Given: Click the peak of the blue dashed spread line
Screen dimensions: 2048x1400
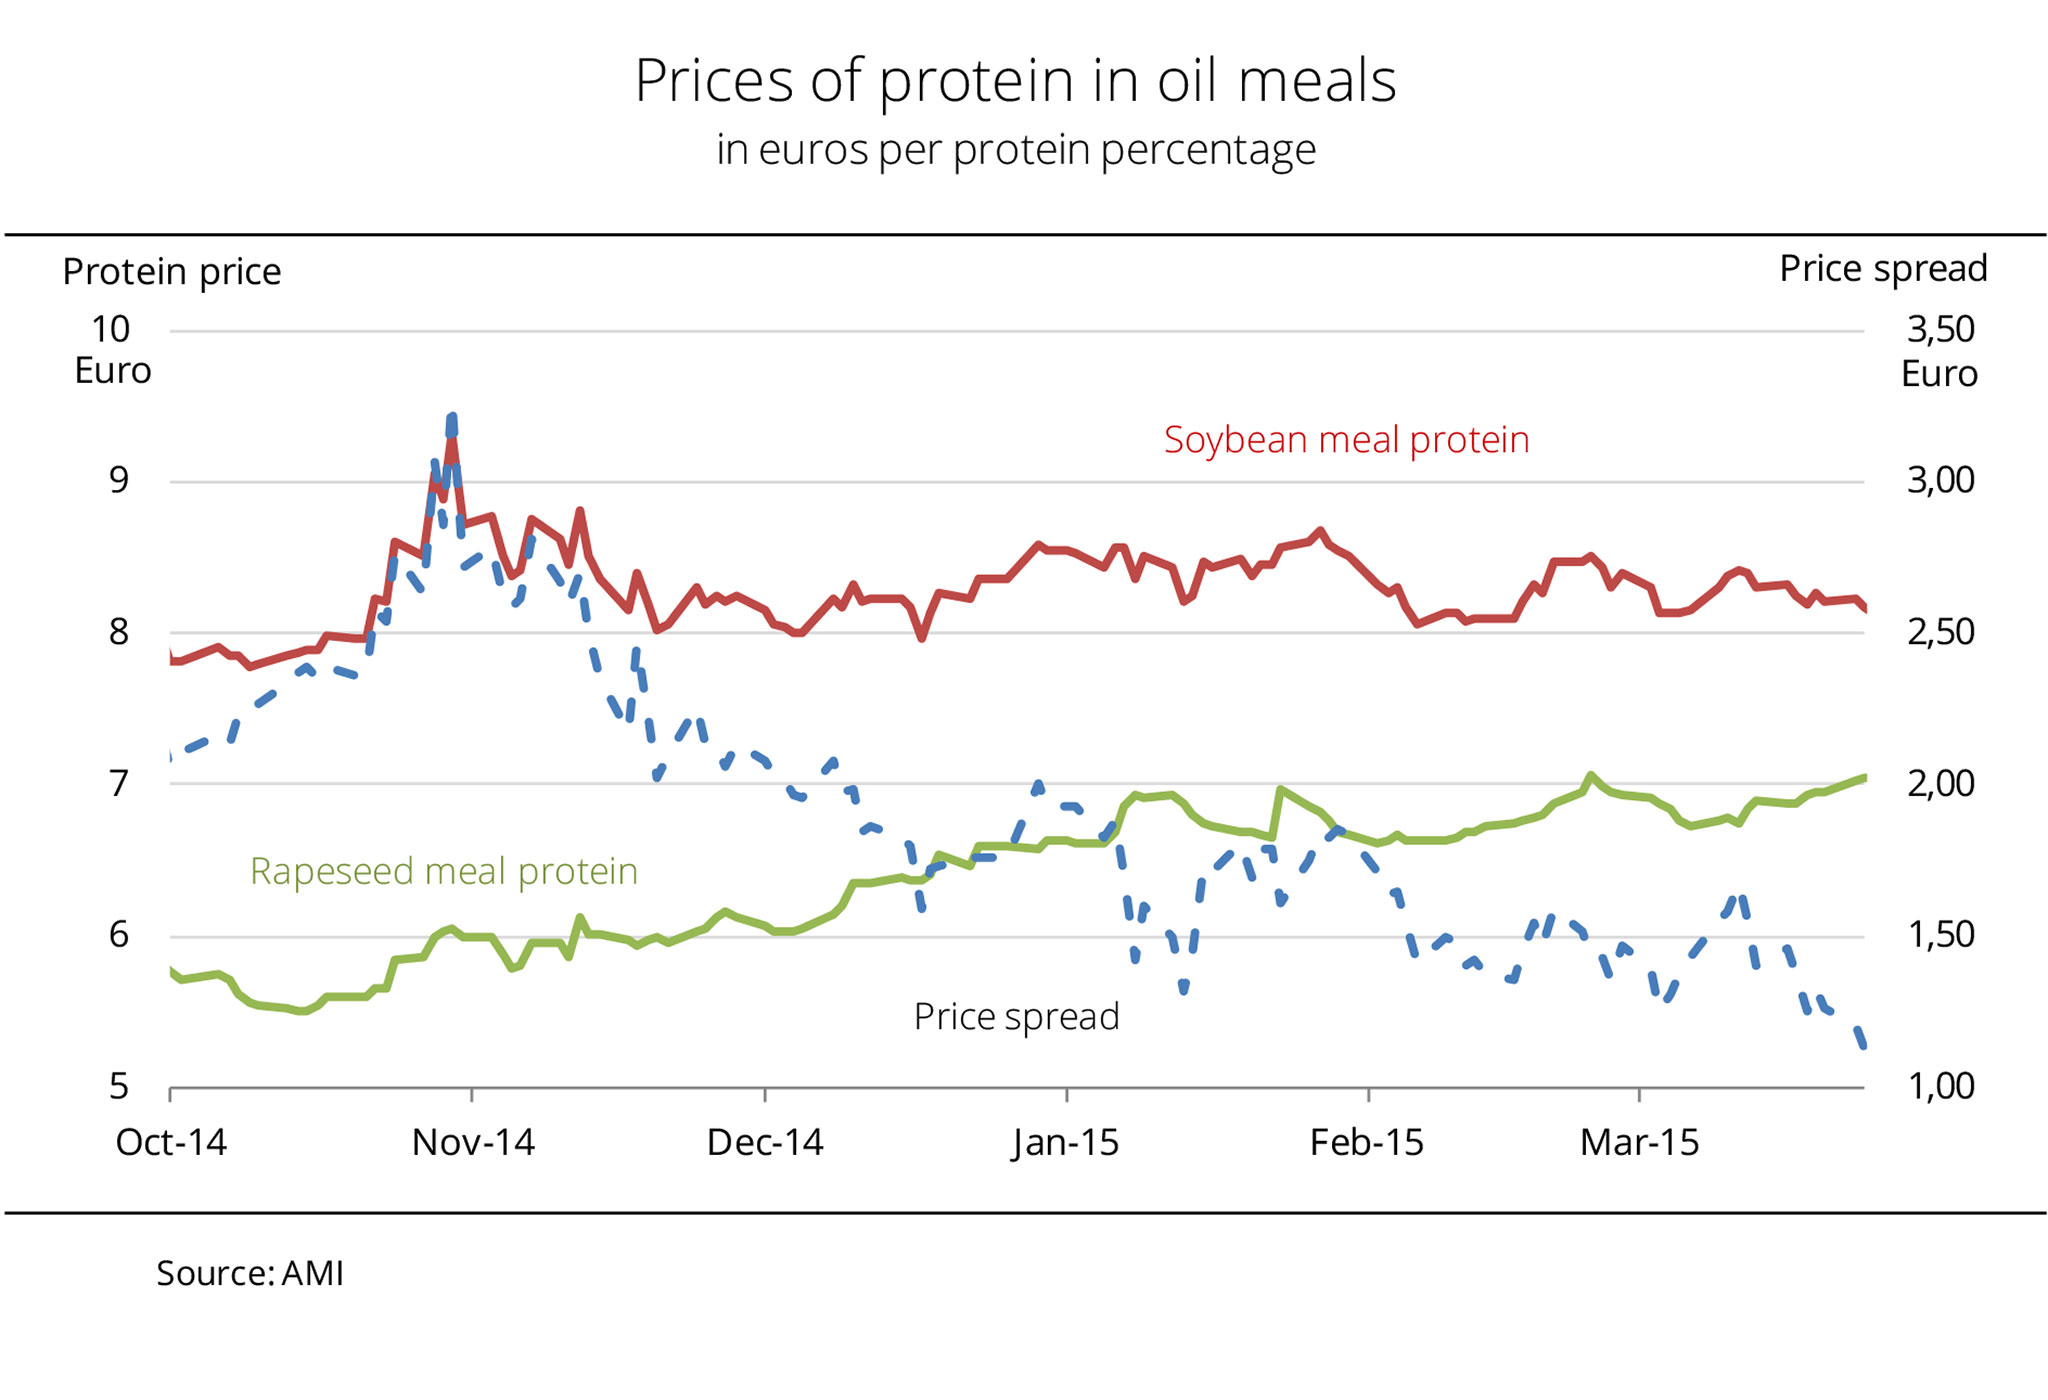Looking at the screenshot, I should coord(453,416).
